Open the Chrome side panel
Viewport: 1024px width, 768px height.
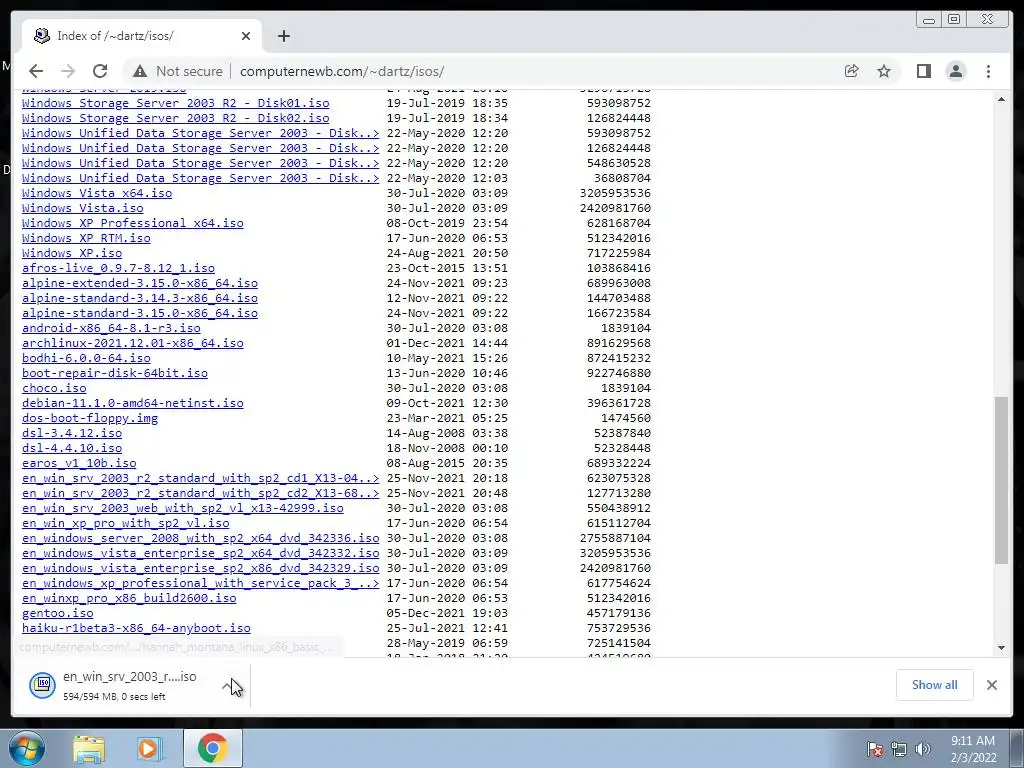(x=923, y=71)
